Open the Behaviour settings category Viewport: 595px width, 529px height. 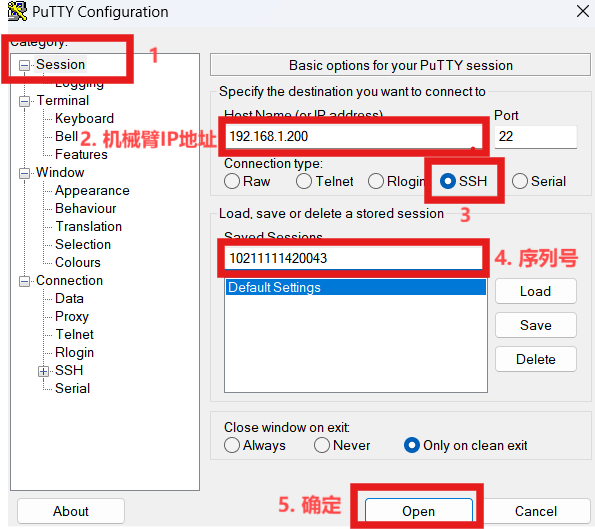tap(85, 208)
